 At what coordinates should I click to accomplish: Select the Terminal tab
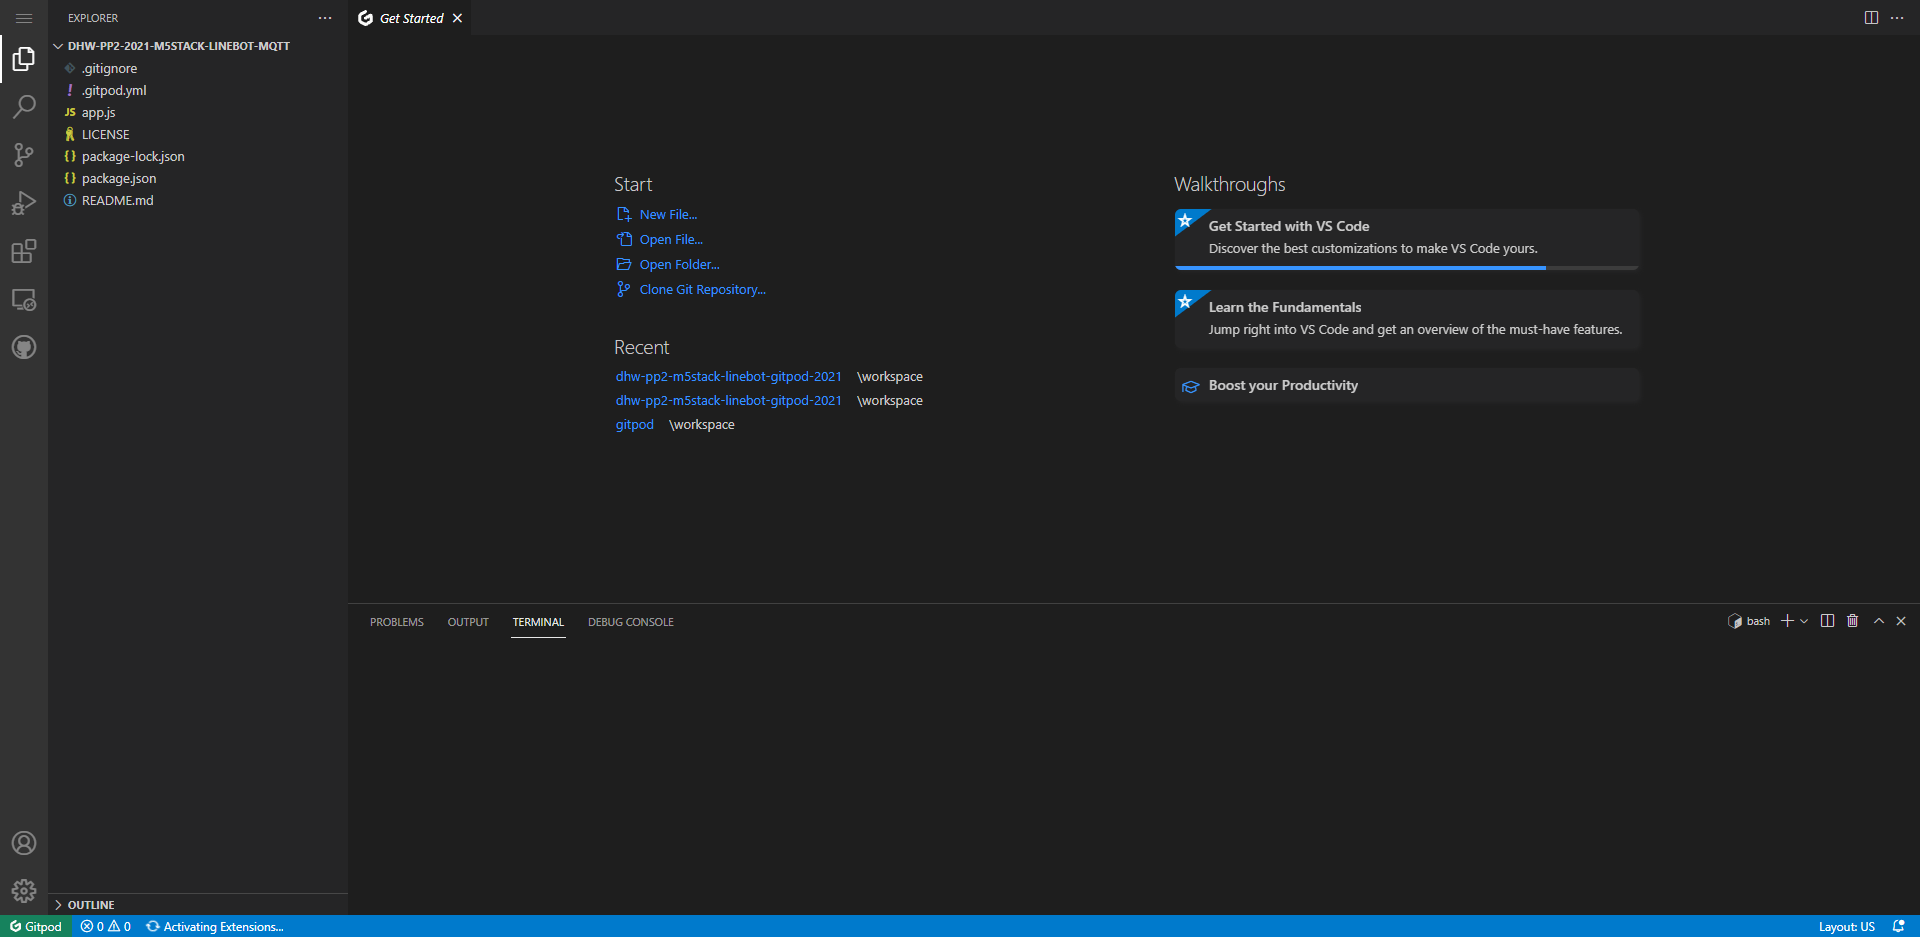pos(538,622)
